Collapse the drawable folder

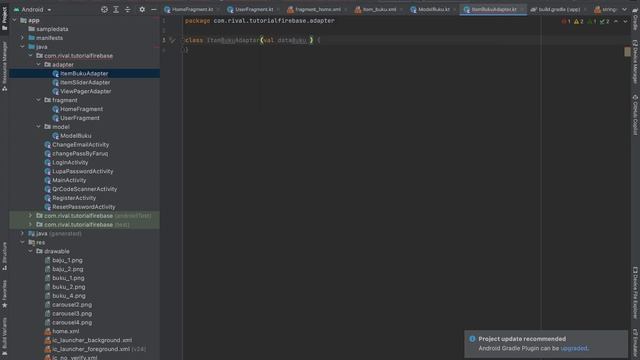pyautogui.click(x=31, y=251)
